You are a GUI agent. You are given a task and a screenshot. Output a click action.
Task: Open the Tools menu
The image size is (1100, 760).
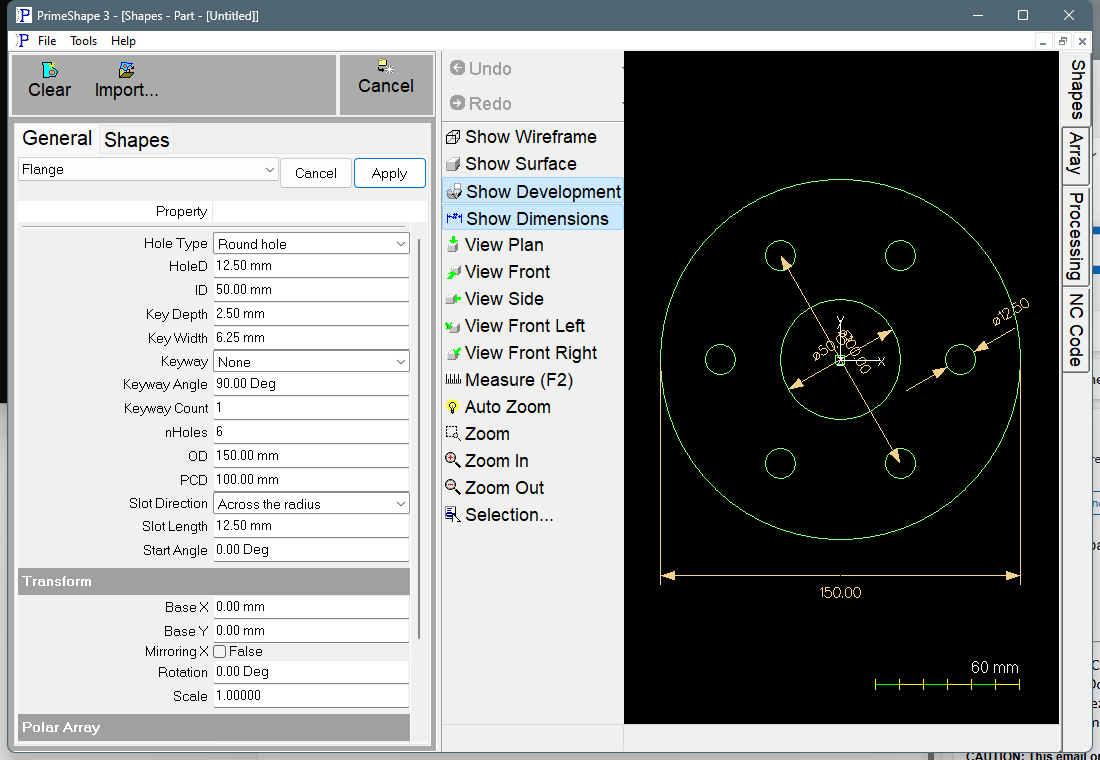click(x=83, y=41)
